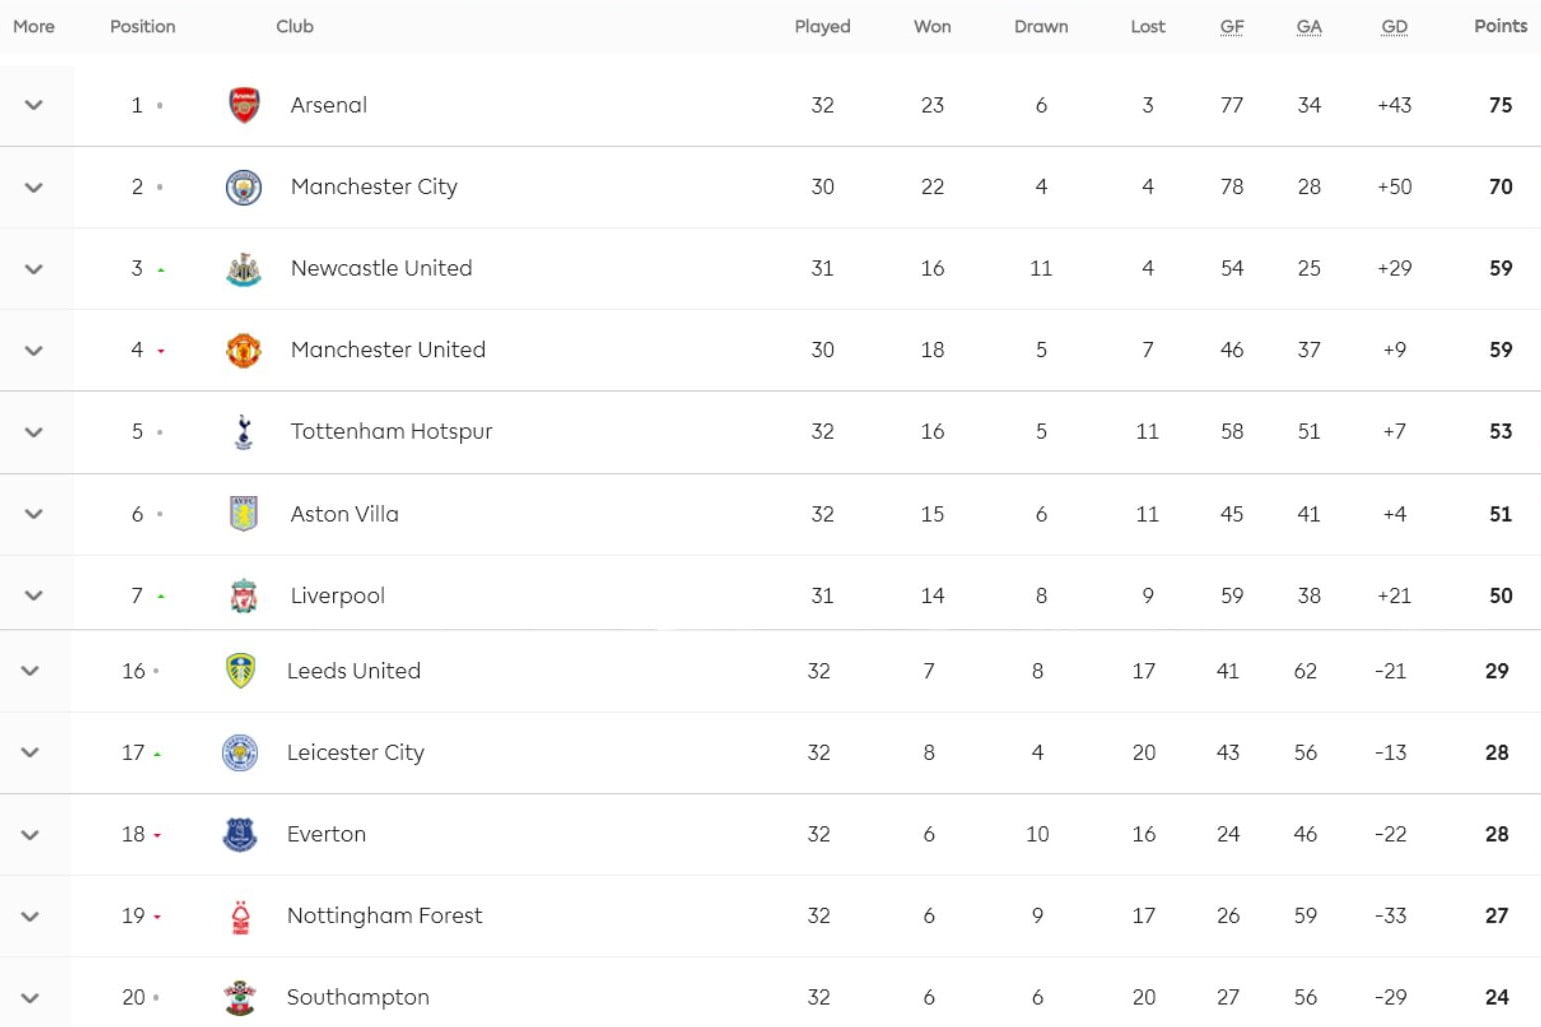Viewport: 1541px width, 1027px height.
Task: Click the Everton club crest
Action: (x=240, y=834)
